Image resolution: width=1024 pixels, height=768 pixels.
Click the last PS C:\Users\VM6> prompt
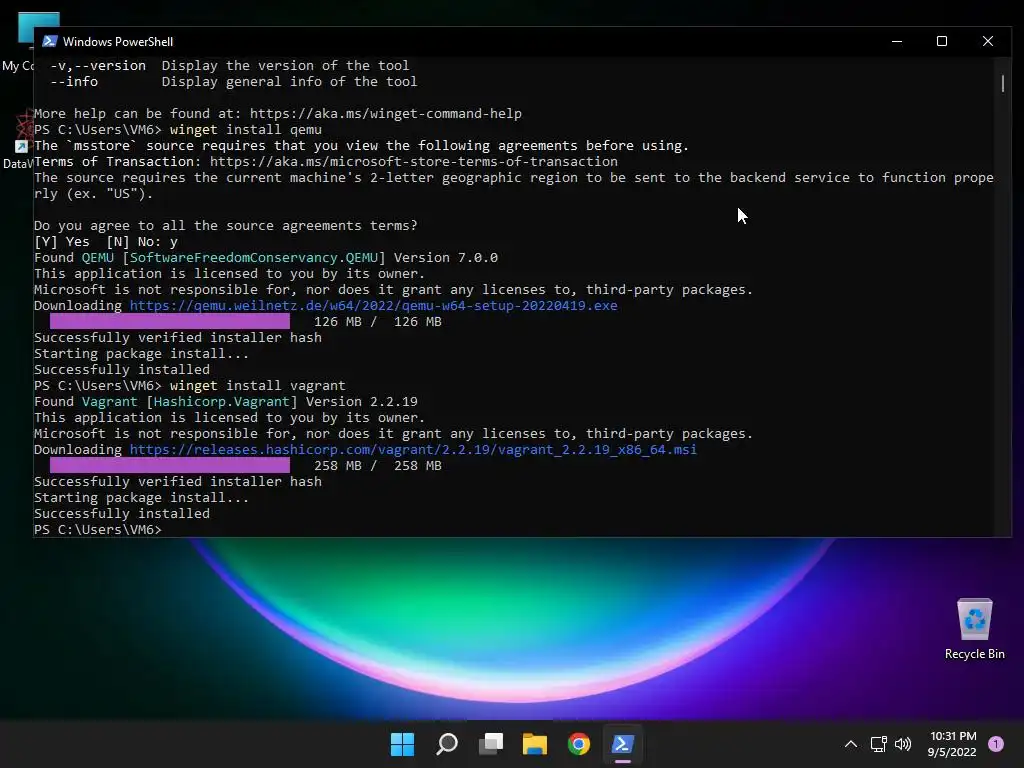(98, 530)
